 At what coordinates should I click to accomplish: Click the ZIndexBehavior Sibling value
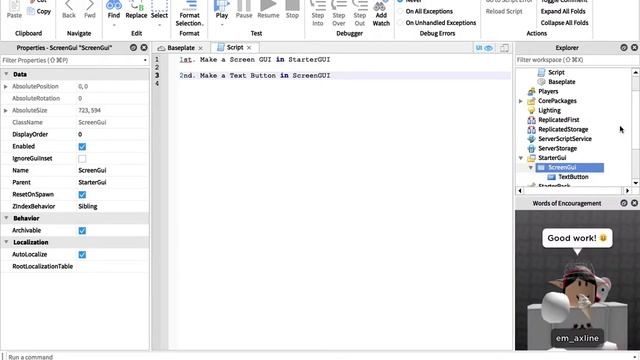(x=88, y=207)
